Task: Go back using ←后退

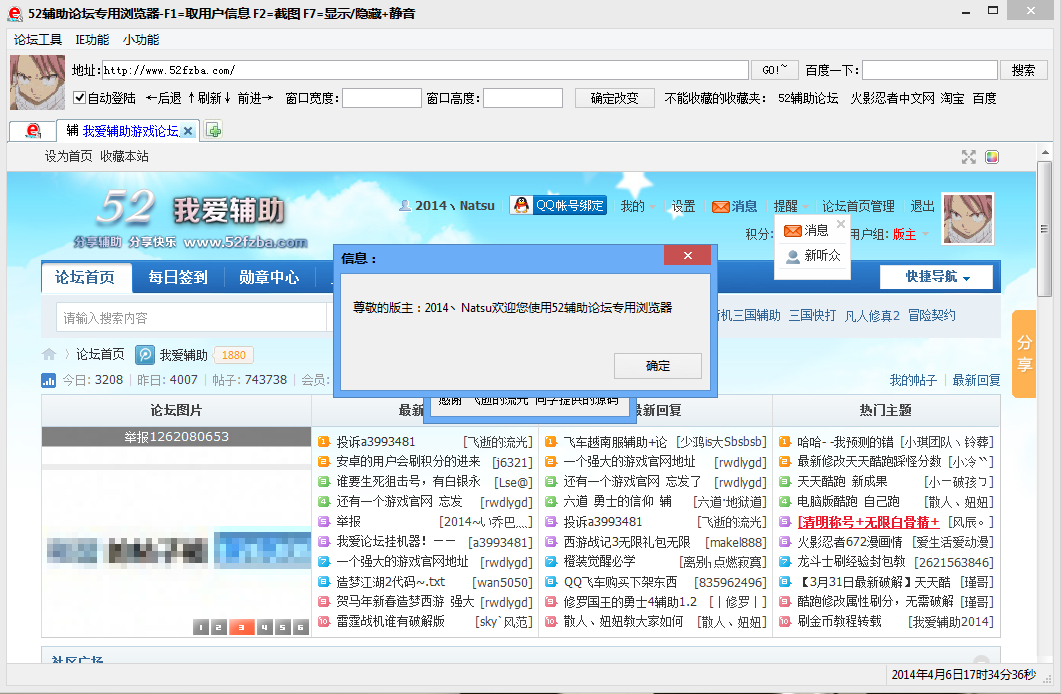Action: tap(164, 99)
